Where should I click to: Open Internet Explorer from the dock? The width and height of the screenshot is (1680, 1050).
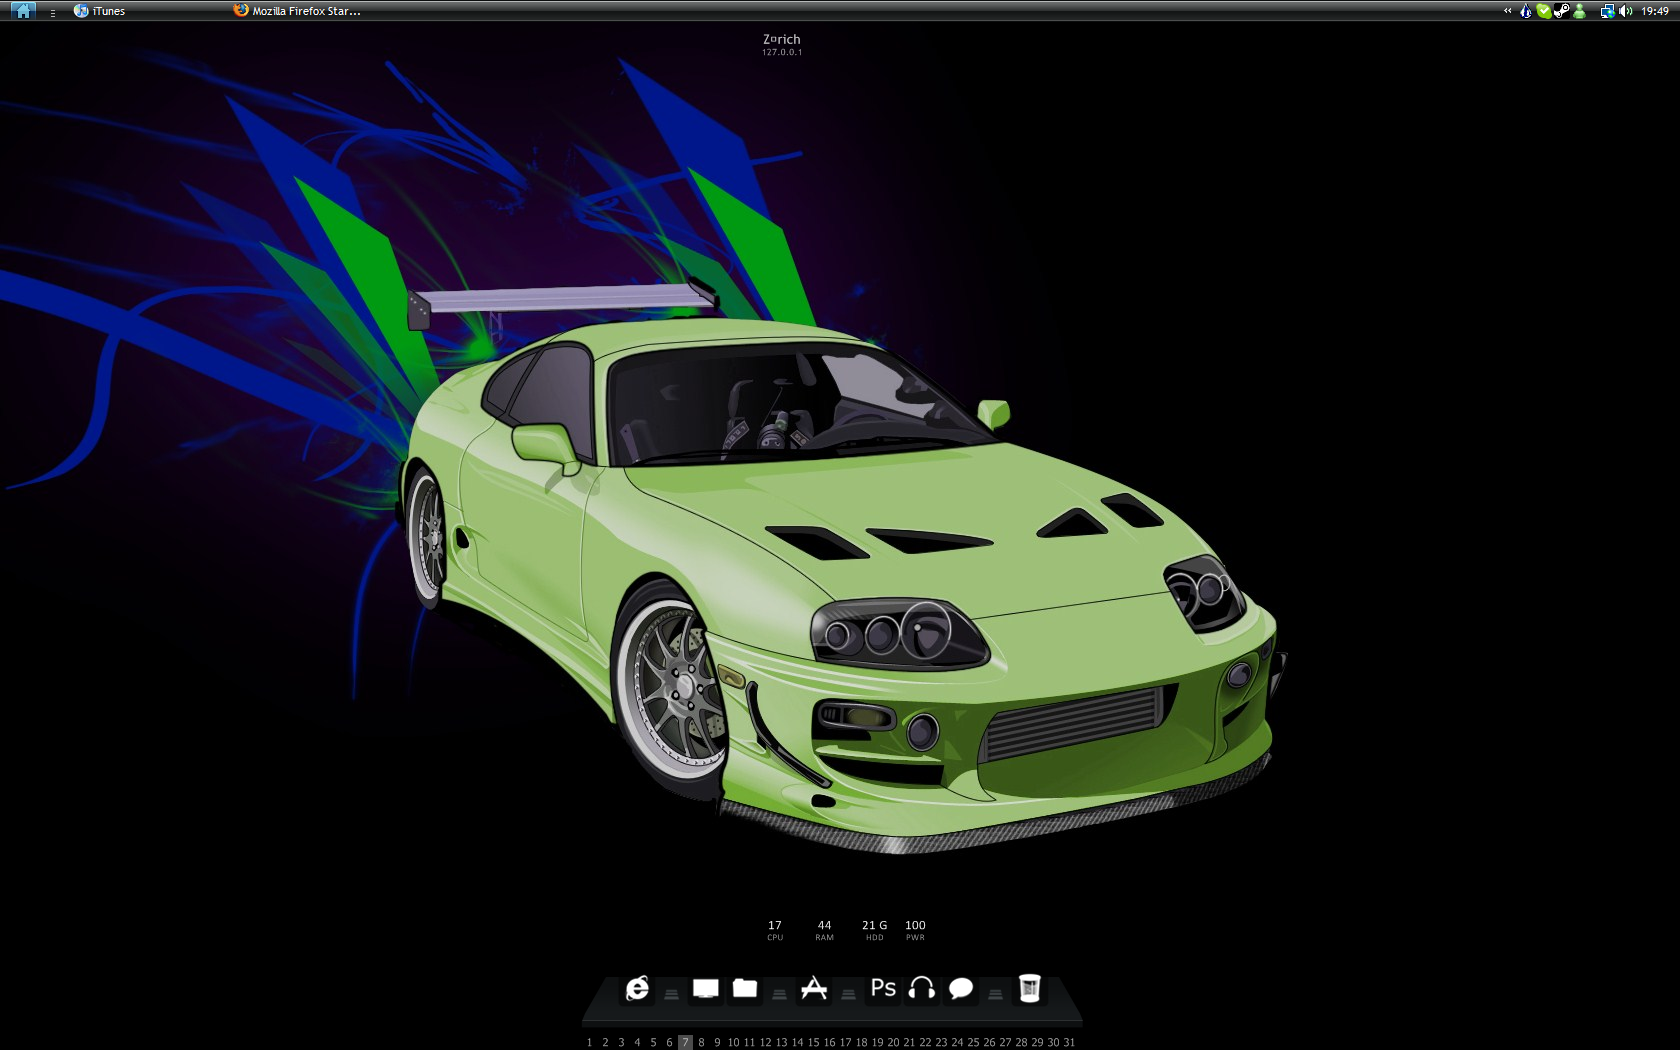[637, 989]
